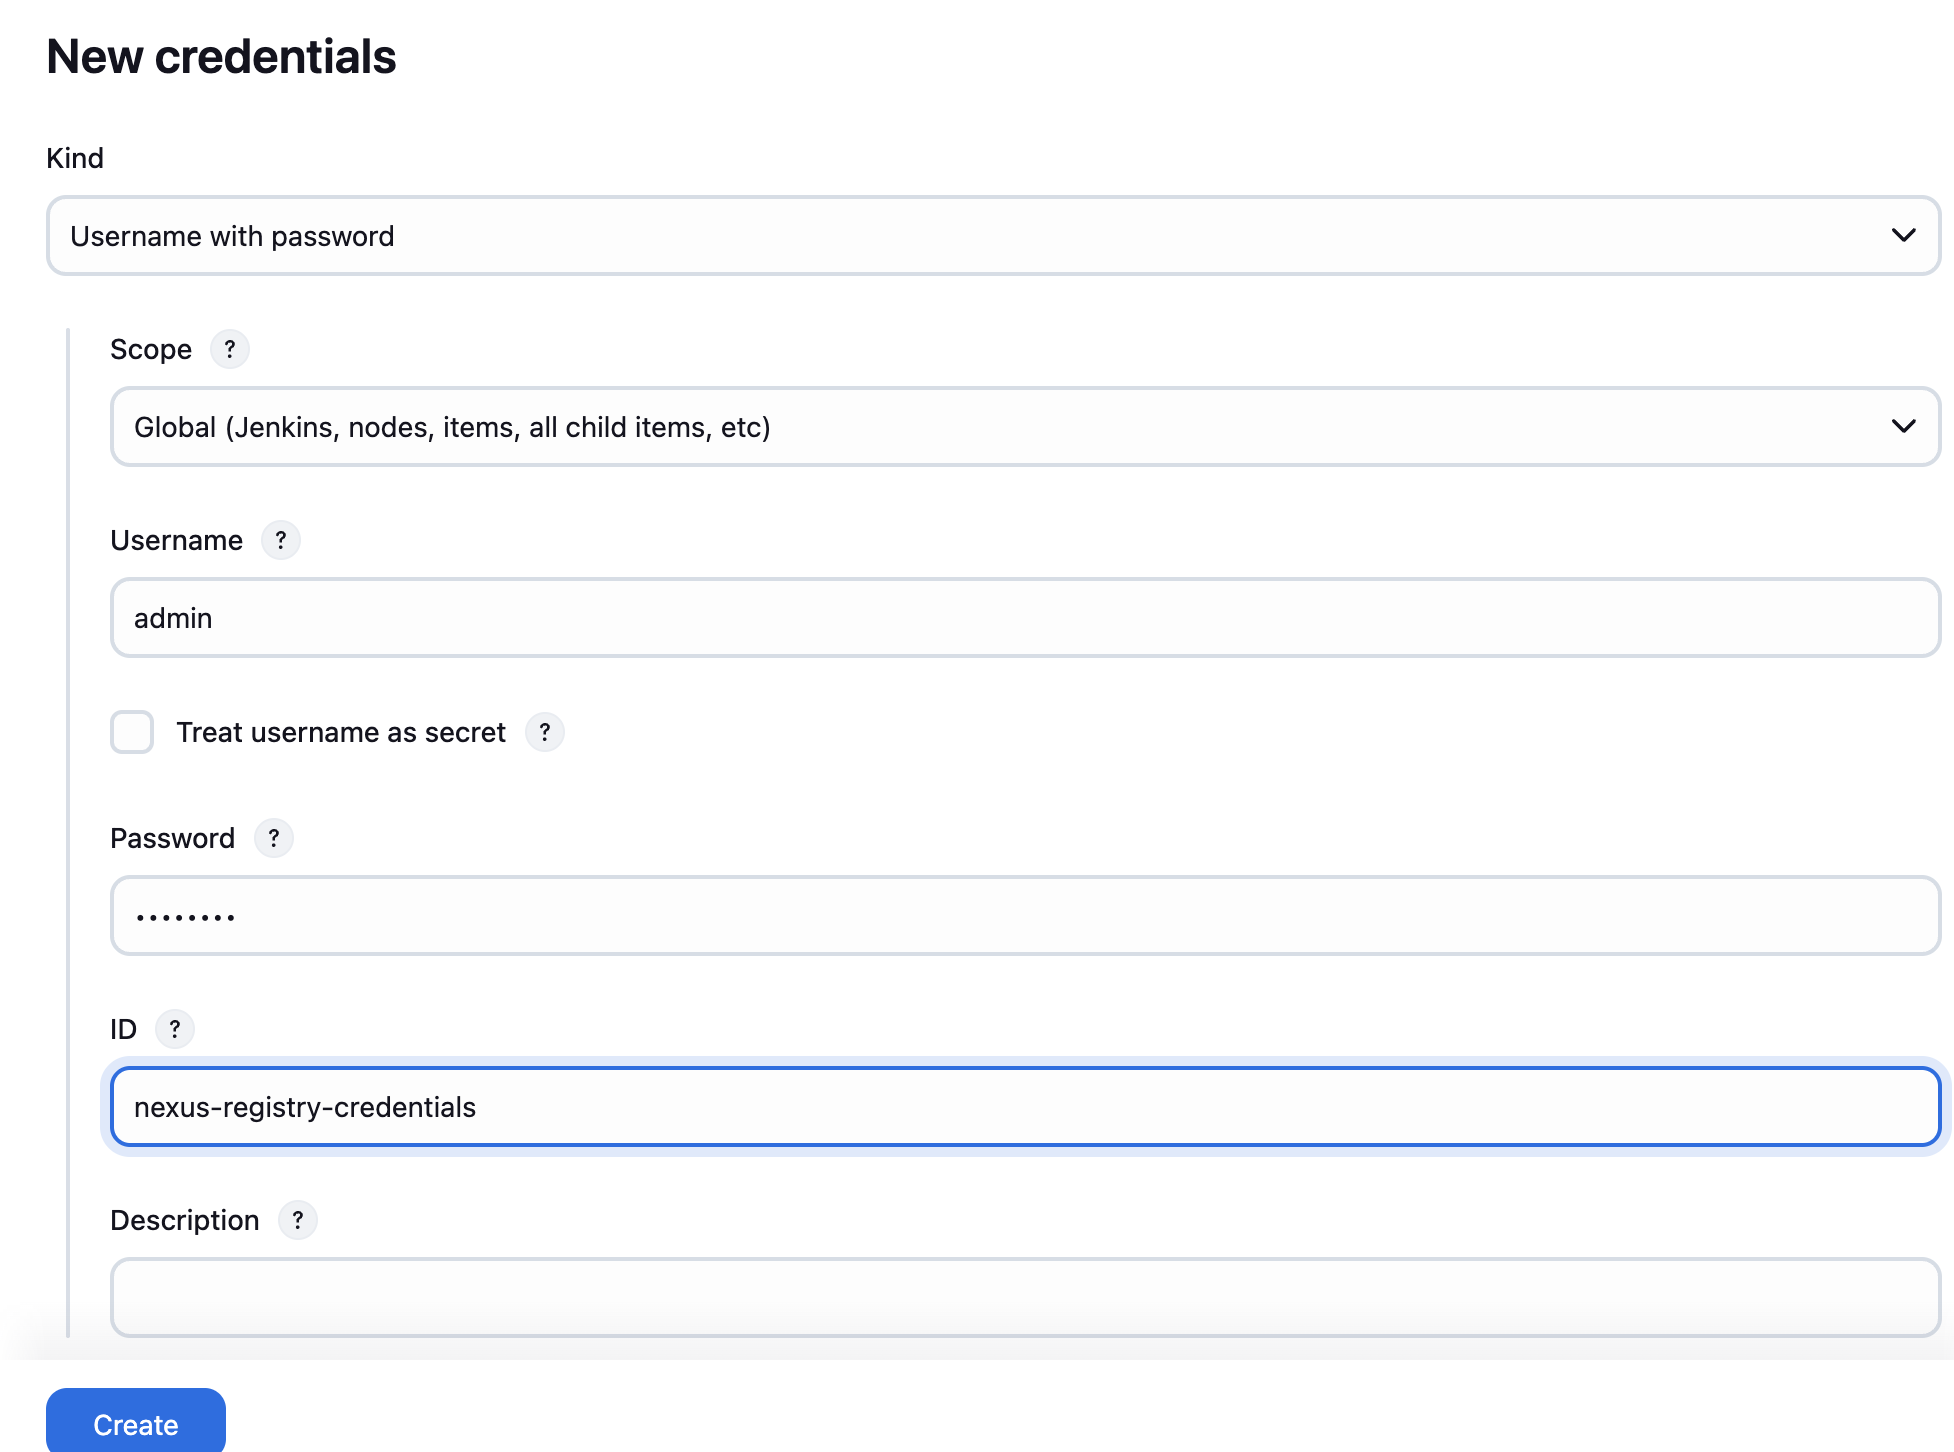Open the Kind dropdown menu
1954x1452 pixels.
992,236
